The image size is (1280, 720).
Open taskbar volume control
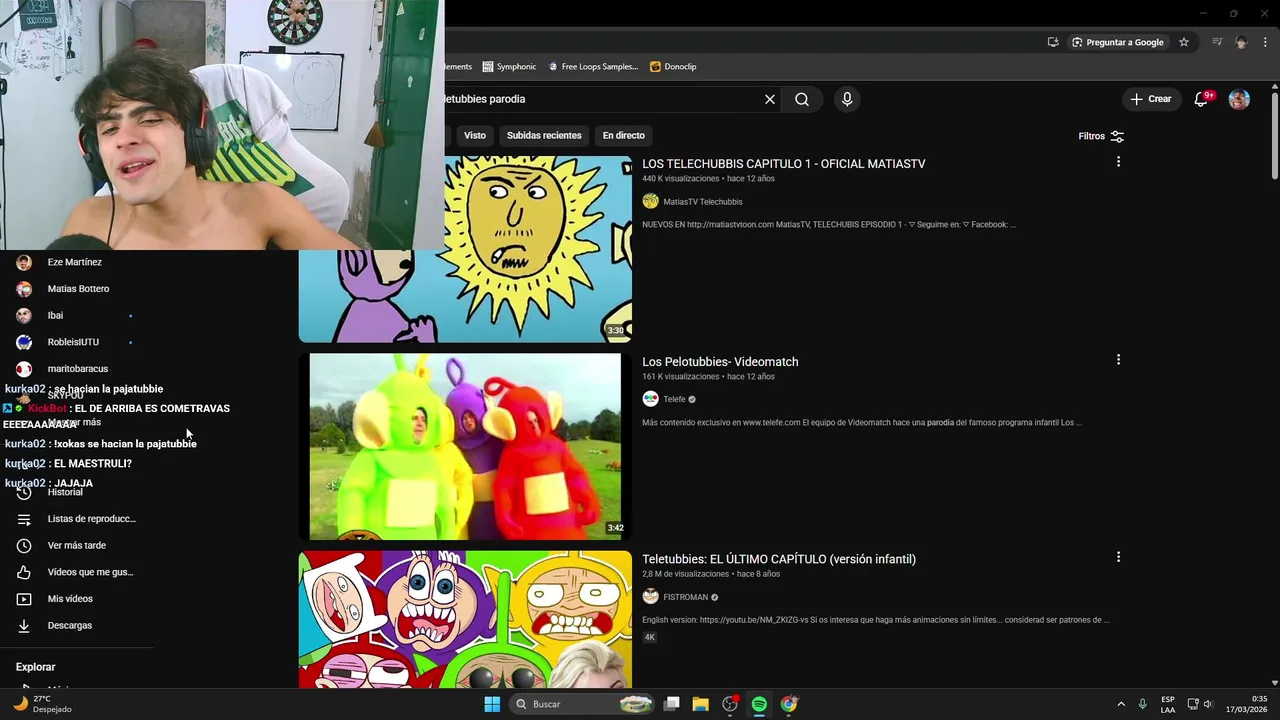(1208, 704)
